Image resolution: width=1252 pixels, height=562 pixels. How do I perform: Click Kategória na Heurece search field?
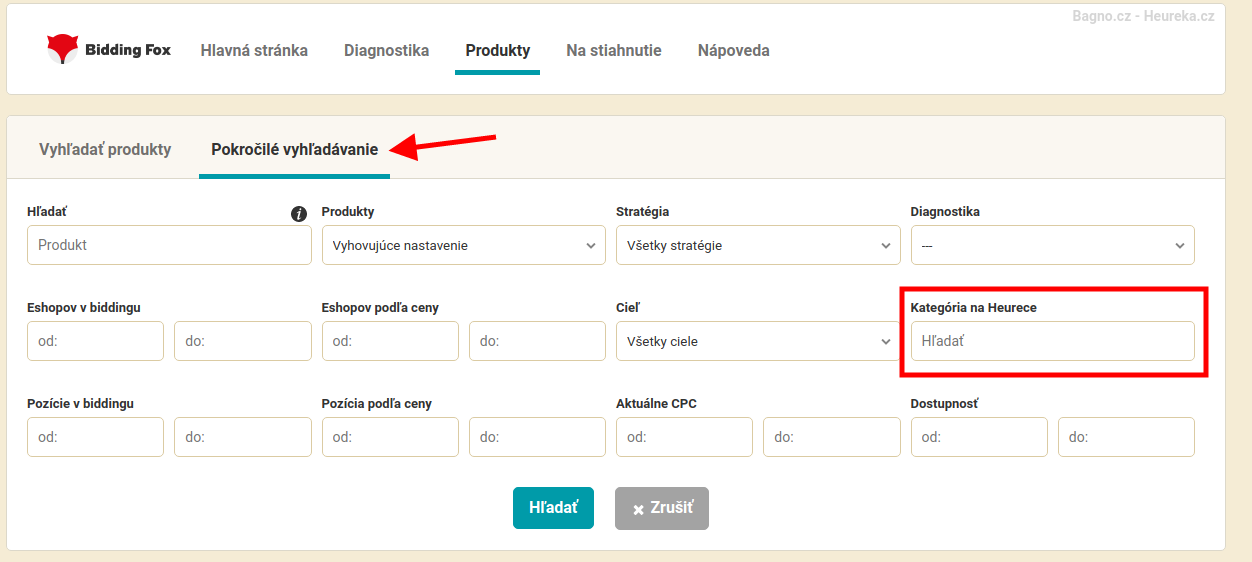pos(1053,341)
